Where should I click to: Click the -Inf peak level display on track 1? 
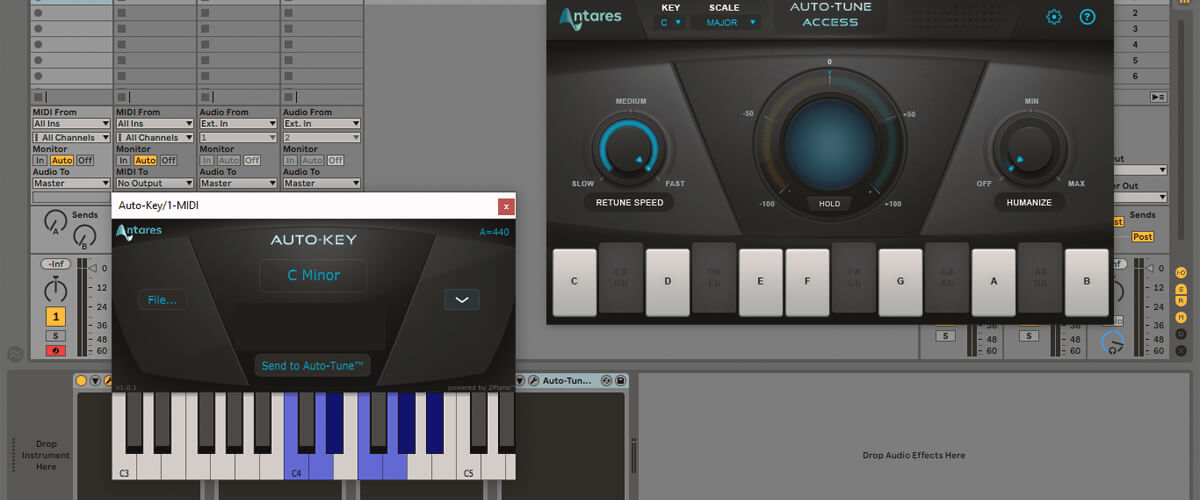[x=55, y=264]
